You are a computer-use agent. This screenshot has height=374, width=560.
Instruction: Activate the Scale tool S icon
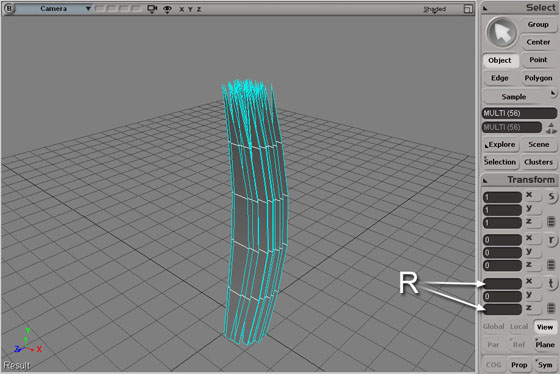[x=551, y=196]
